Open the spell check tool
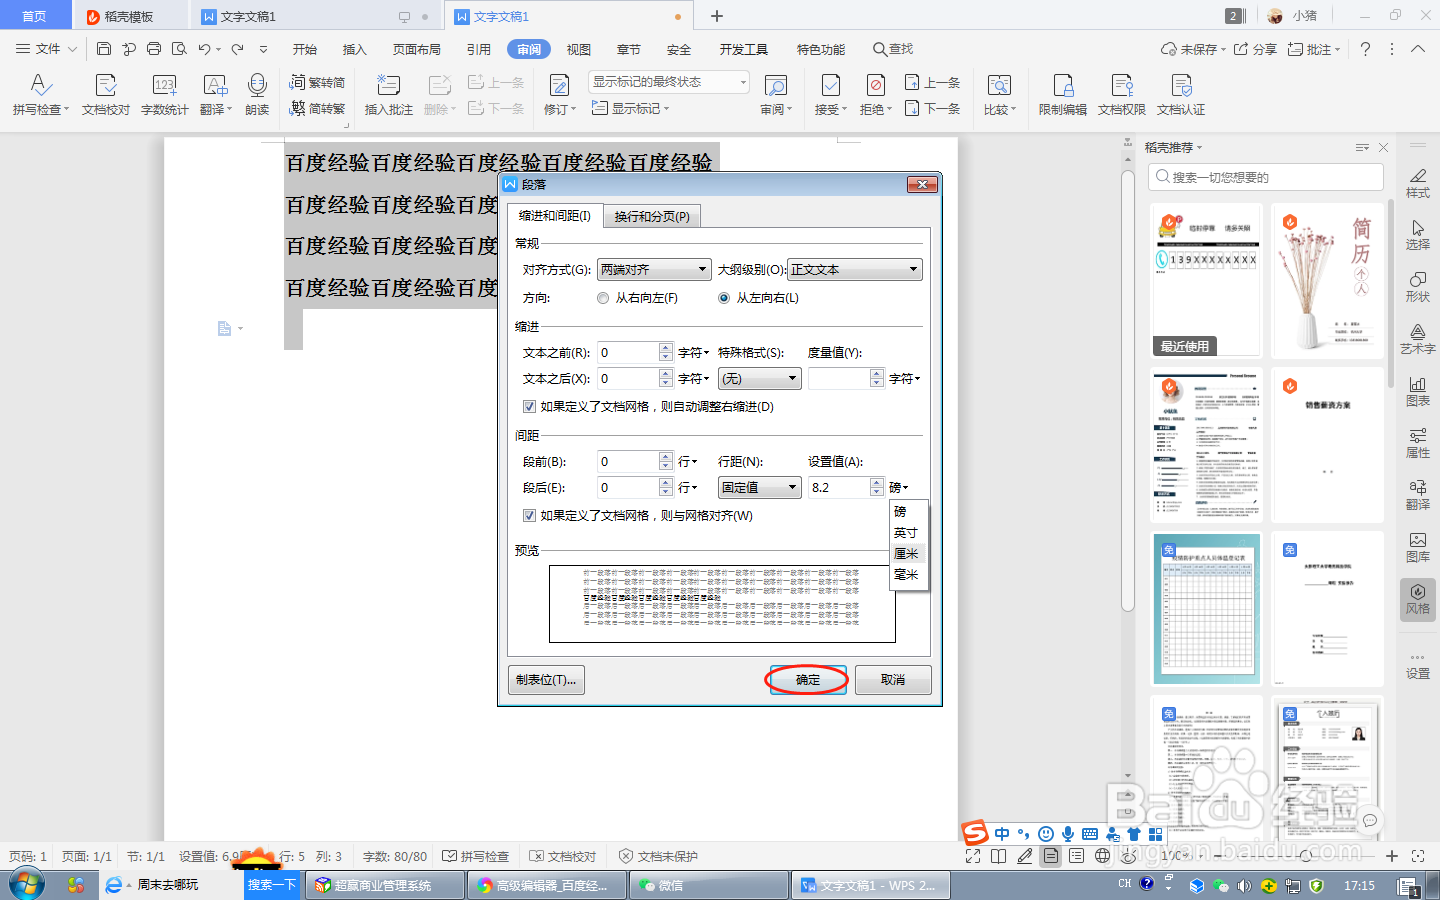Image resolution: width=1440 pixels, height=900 pixels. point(40,96)
